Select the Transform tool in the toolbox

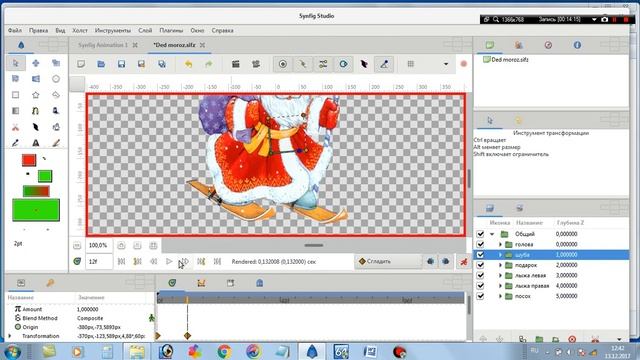click(16, 63)
